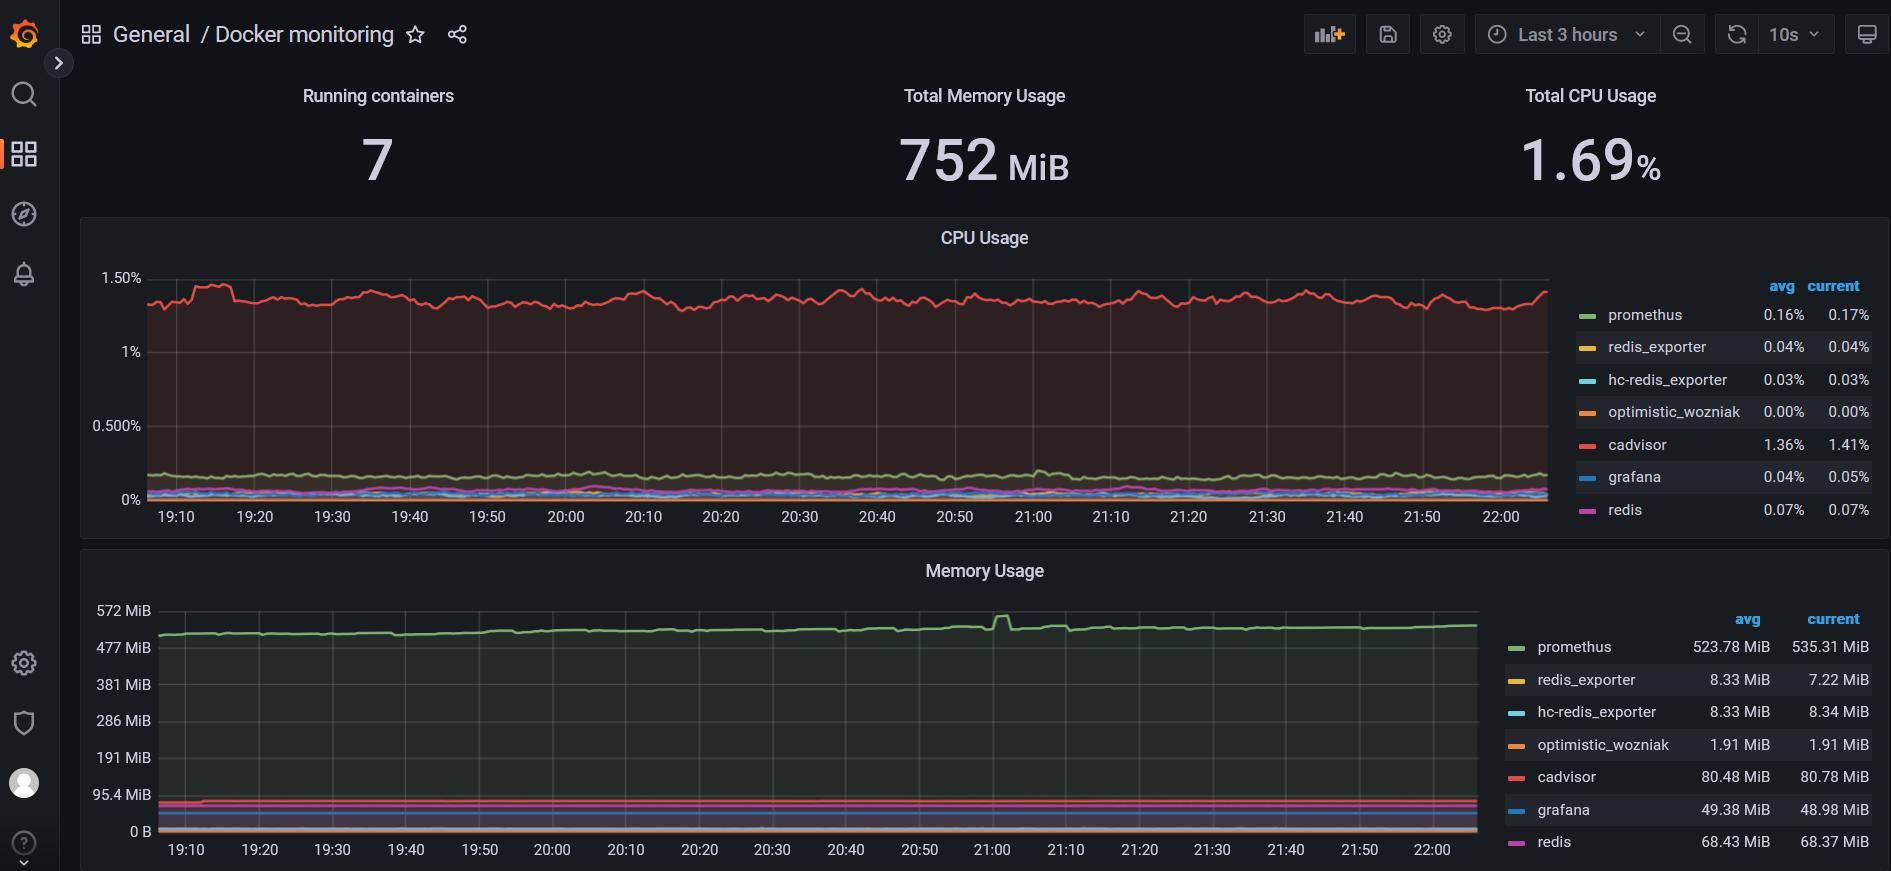
Task: Toggle grafana series in Memory Usage legend
Action: click(x=1563, y=810)
